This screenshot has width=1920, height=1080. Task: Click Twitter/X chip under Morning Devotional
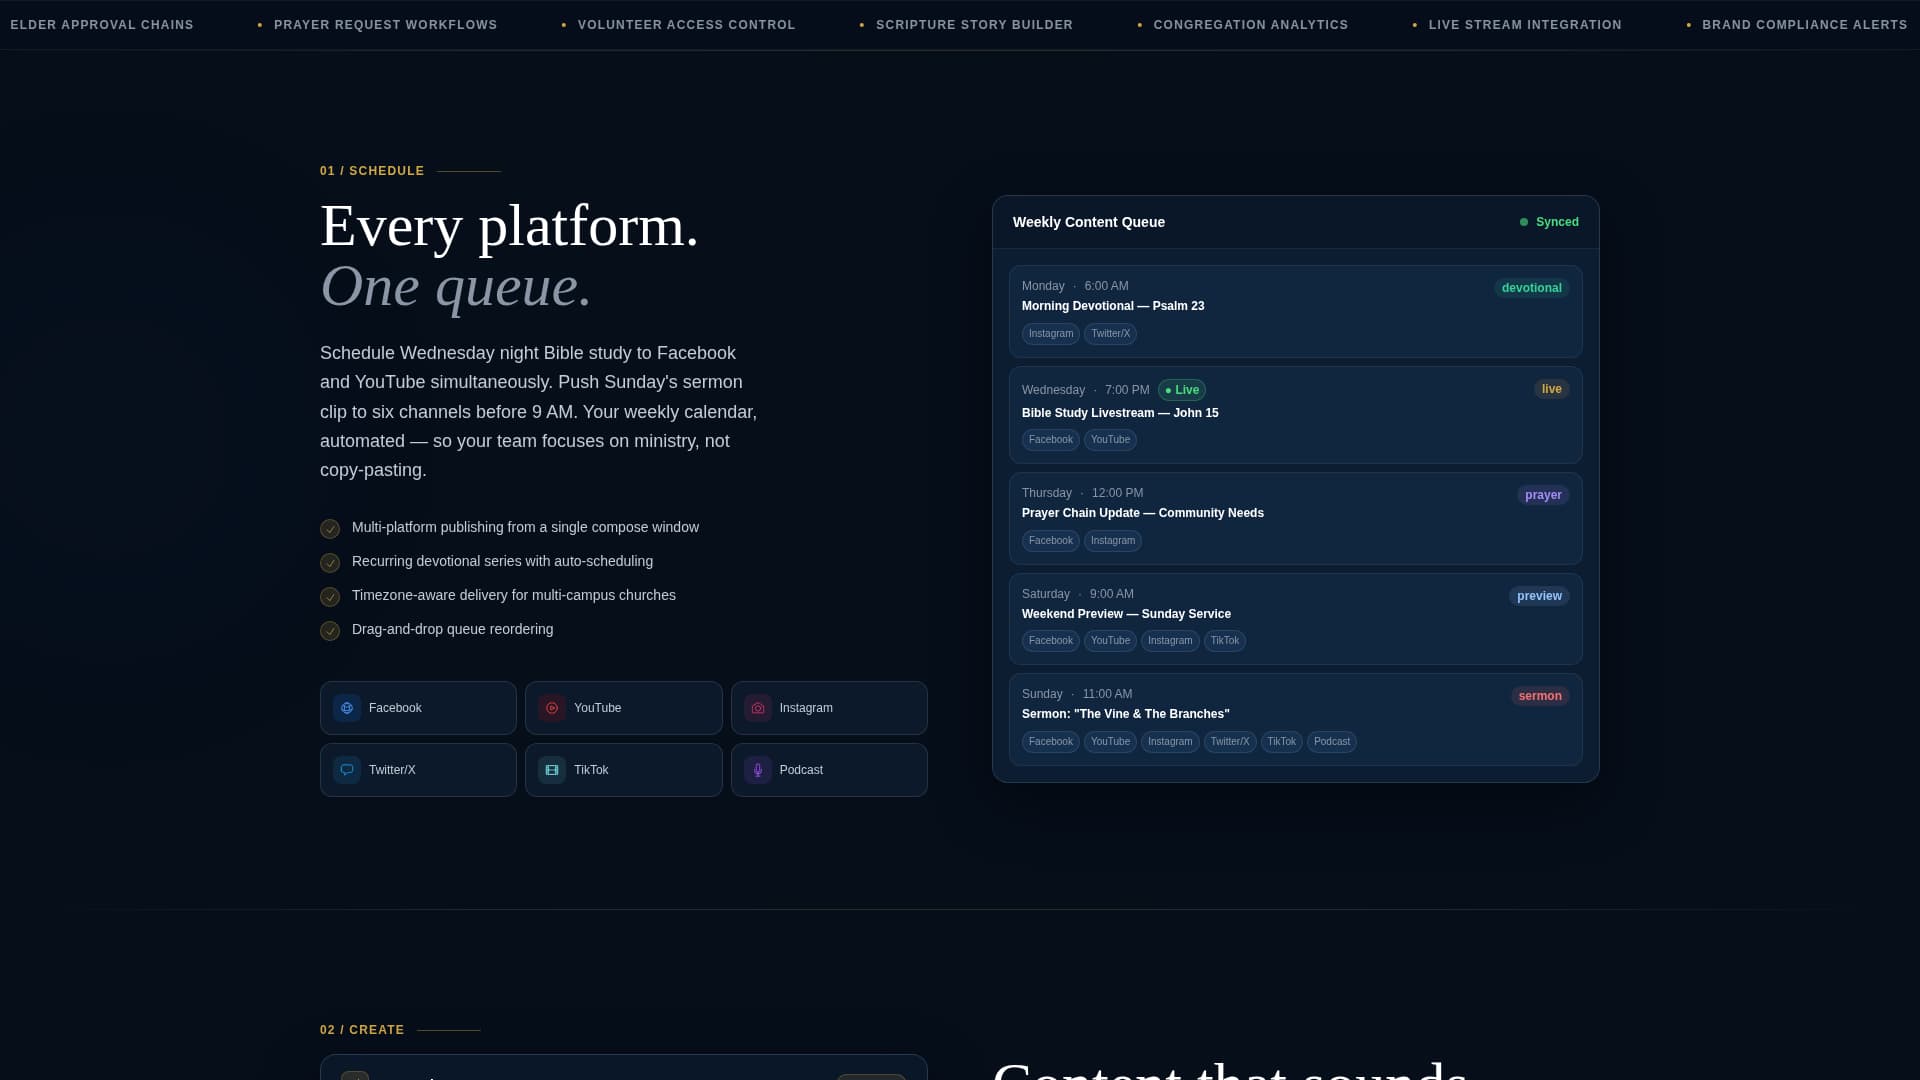click(1110, 334)
